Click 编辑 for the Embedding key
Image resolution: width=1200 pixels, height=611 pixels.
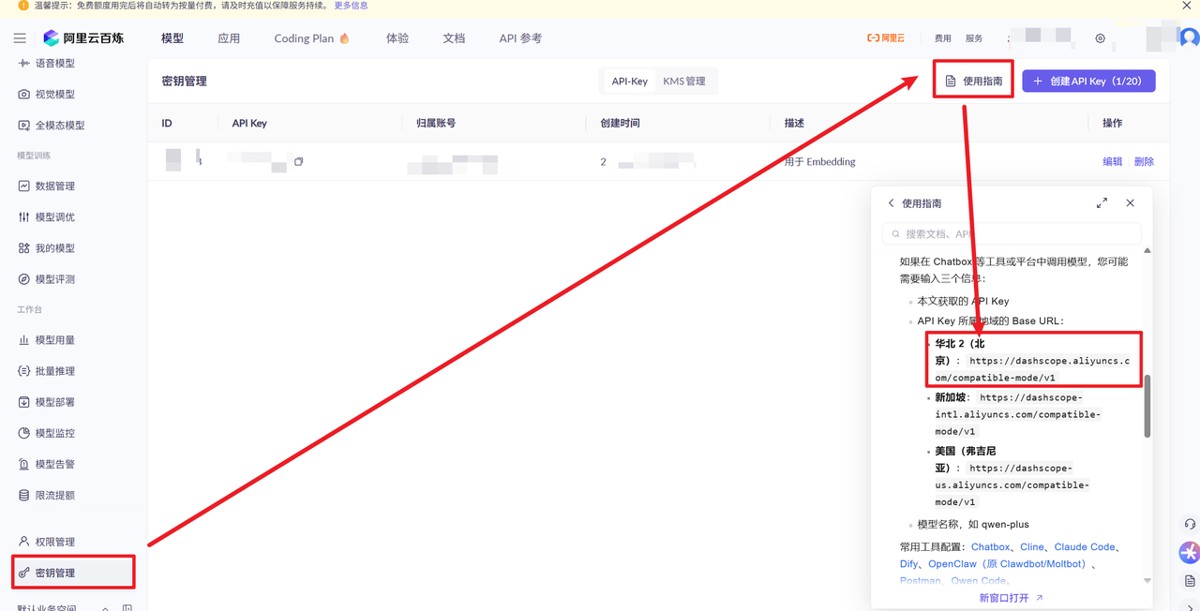point(1112,161)
